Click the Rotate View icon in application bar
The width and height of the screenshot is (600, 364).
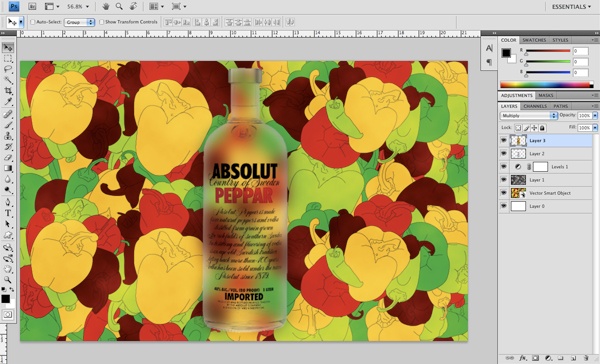(134, 7)
